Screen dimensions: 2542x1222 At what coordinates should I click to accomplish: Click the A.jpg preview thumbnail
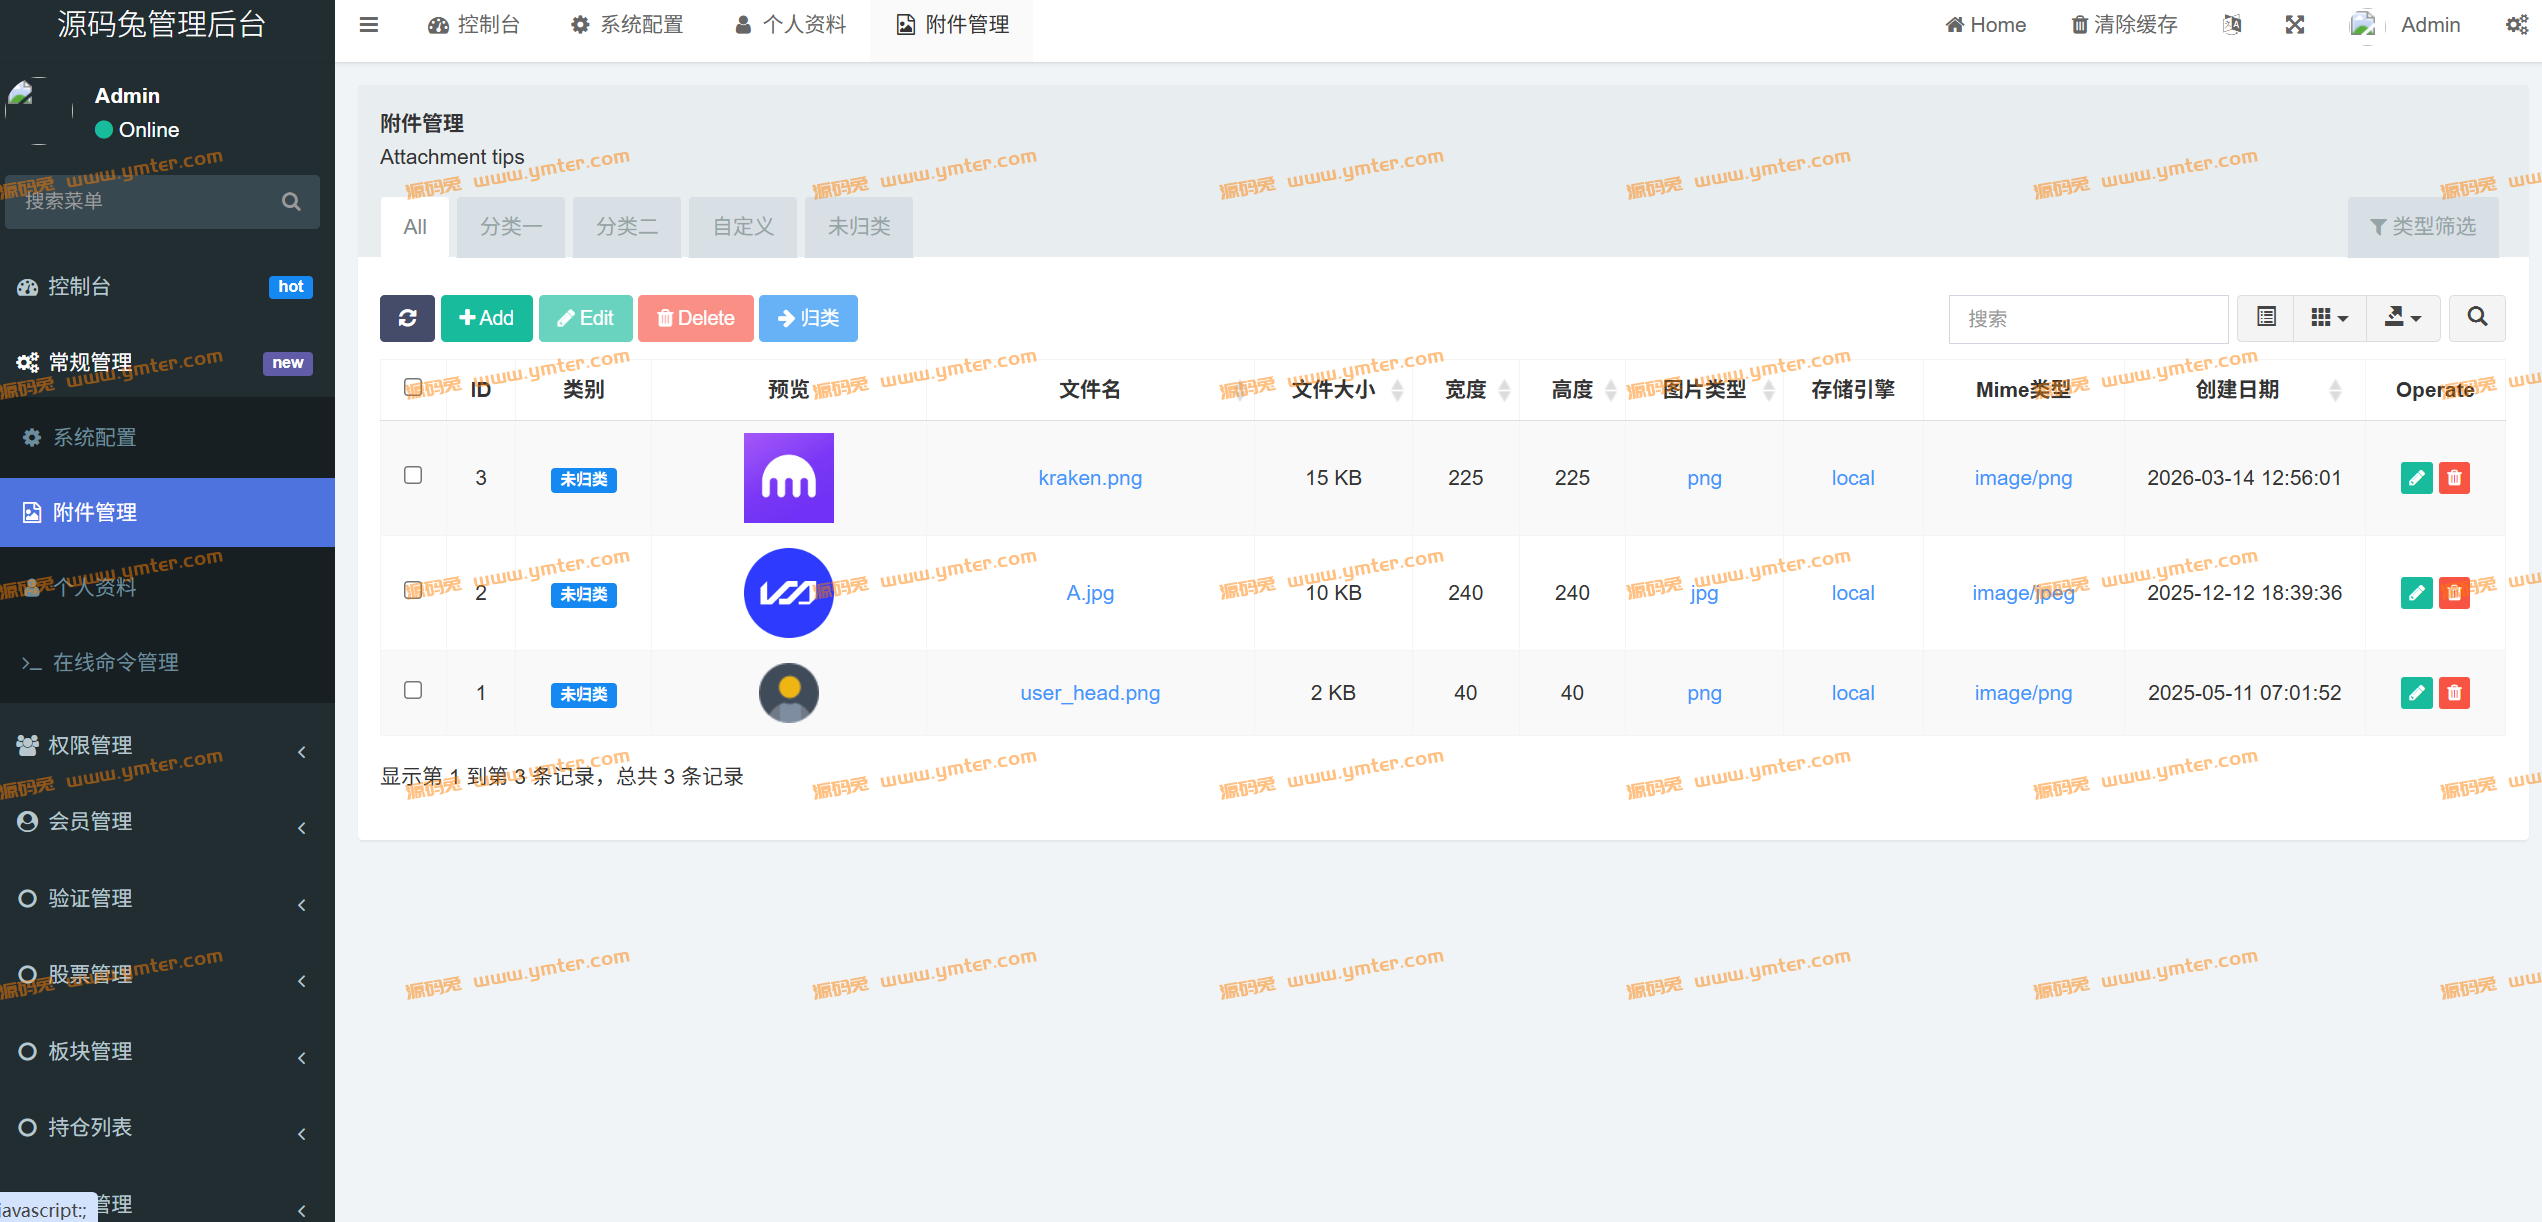(788, 593)
